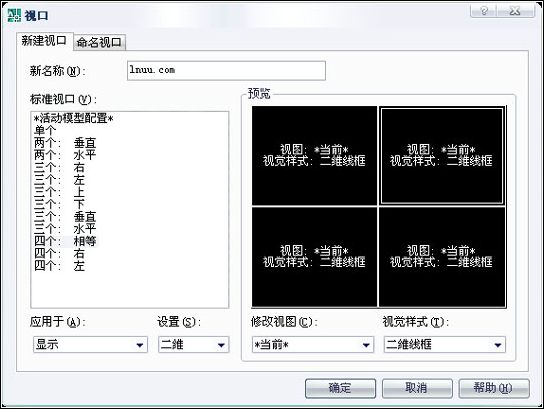Click the 取消 button
The height and width of the screenshot is (409, 544).
[417, 388]
